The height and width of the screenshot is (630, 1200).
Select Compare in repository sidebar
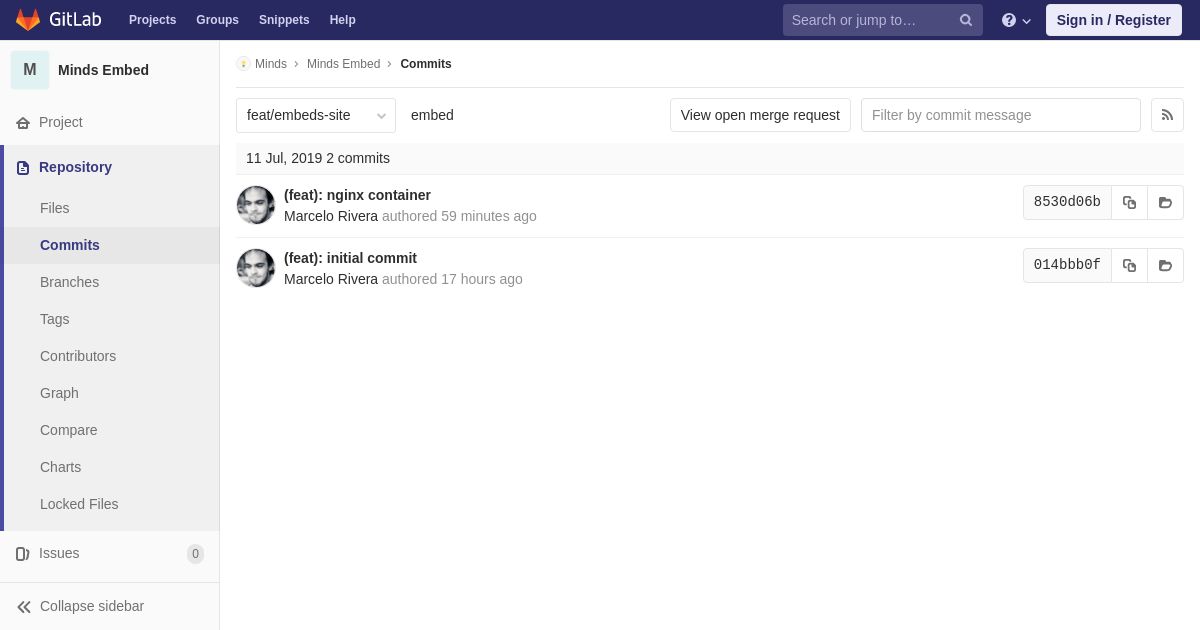coord(69,430)
